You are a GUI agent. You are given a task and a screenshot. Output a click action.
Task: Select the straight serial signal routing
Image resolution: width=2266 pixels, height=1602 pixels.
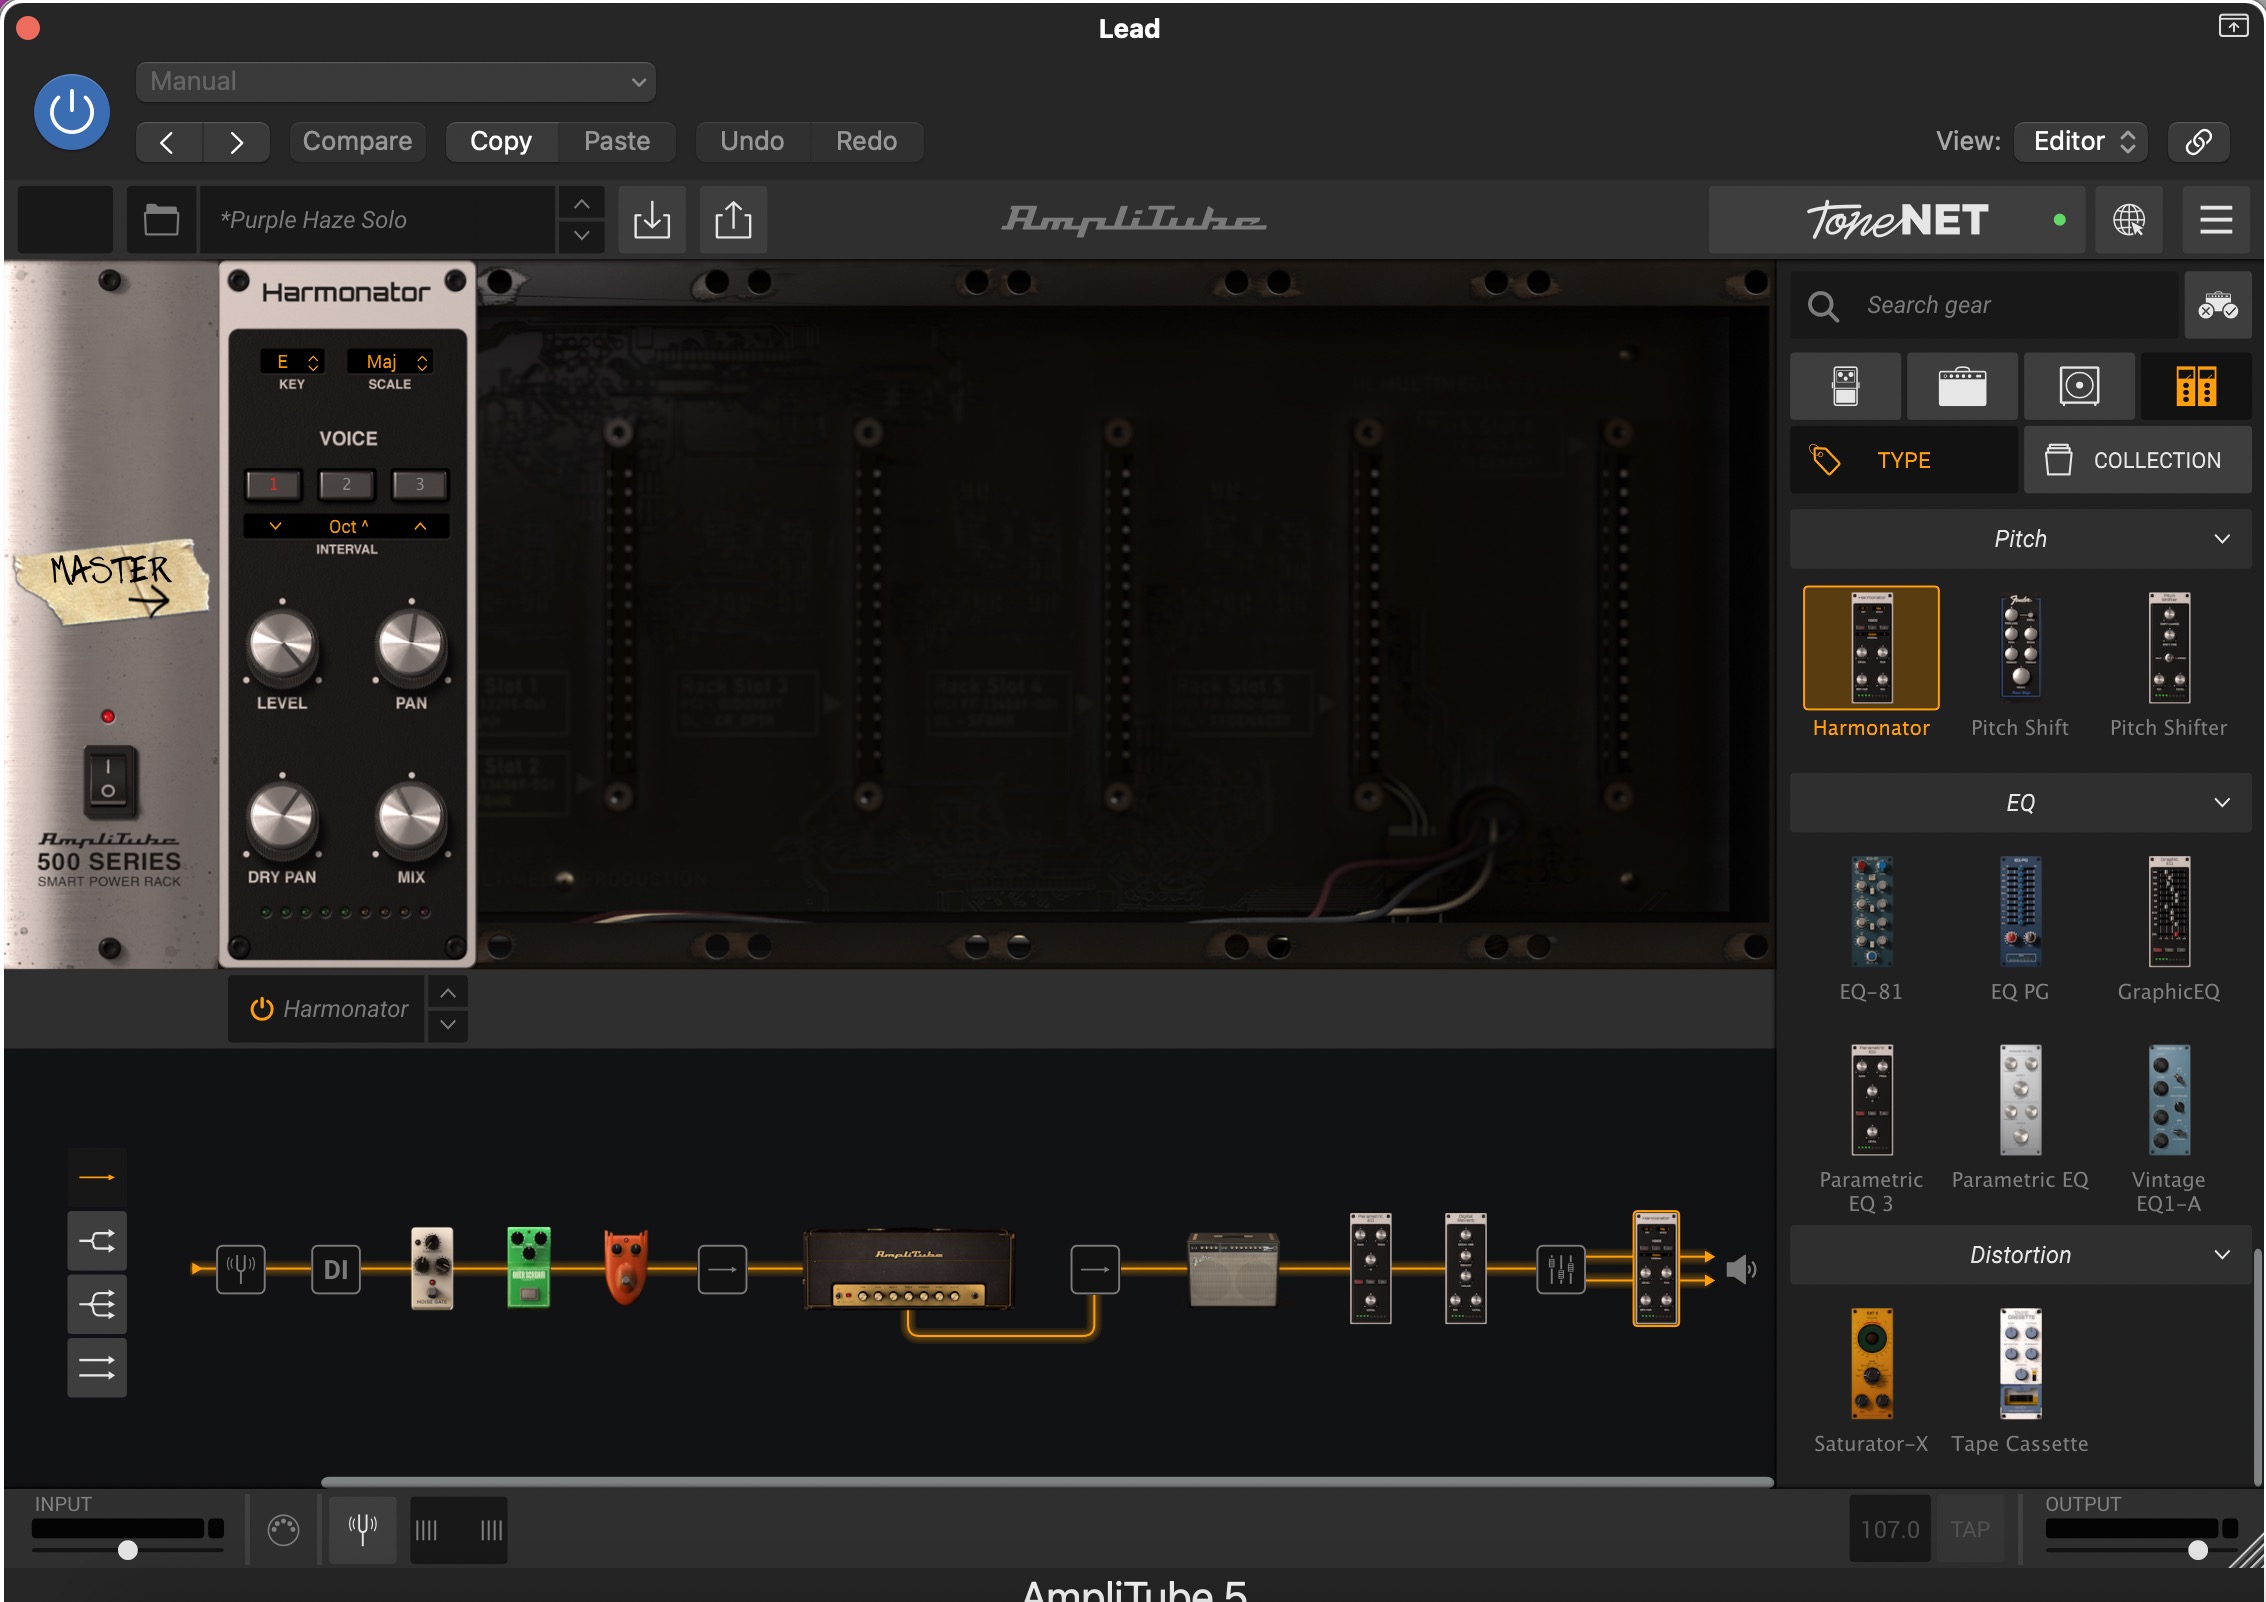(x=97, y=1178)
